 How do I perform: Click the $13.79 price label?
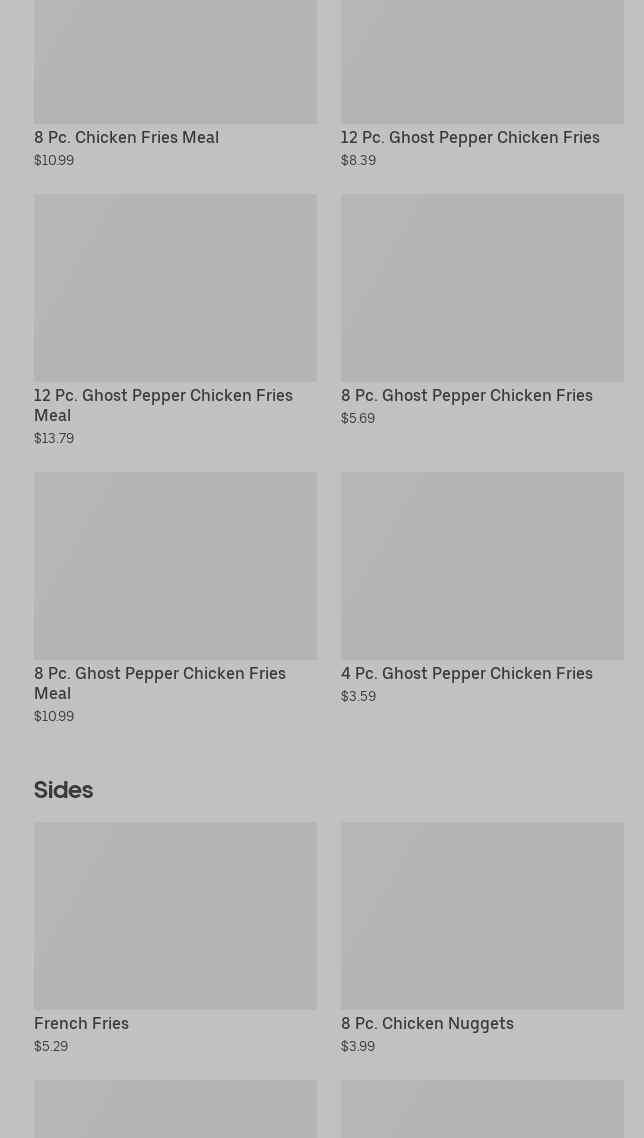click(x=54, y=438)
